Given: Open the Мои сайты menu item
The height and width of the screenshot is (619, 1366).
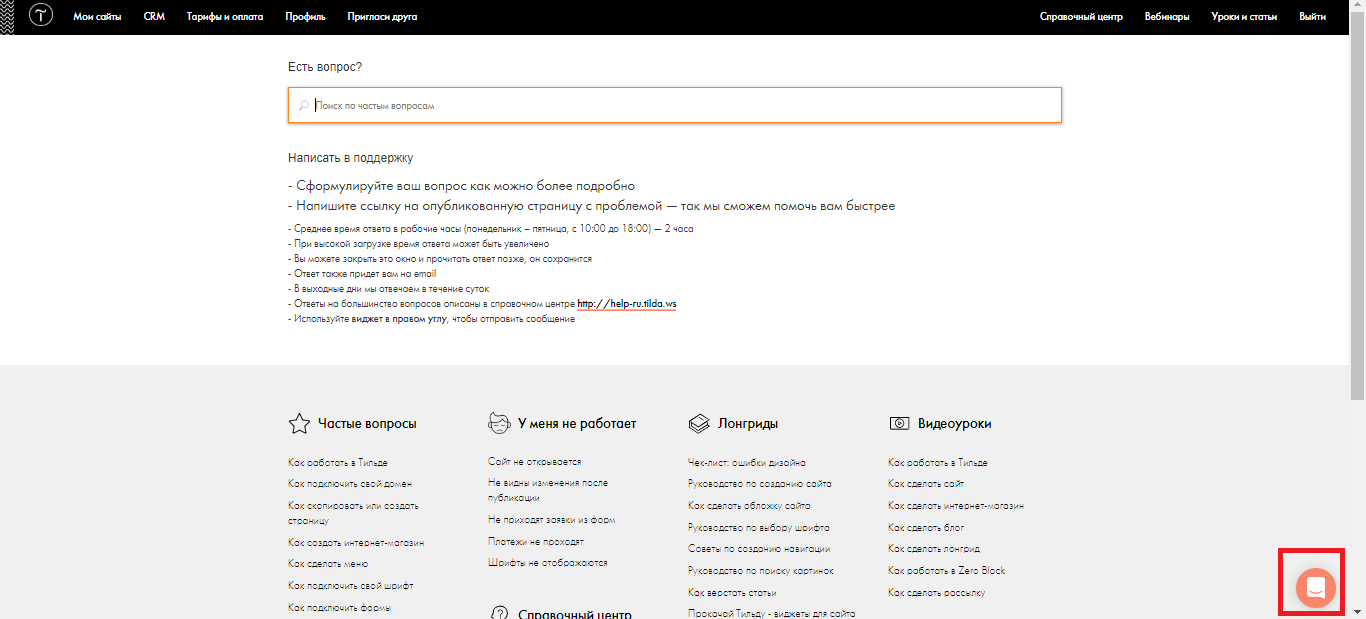Looking at the screenshot, I should [x=97, y=17].
